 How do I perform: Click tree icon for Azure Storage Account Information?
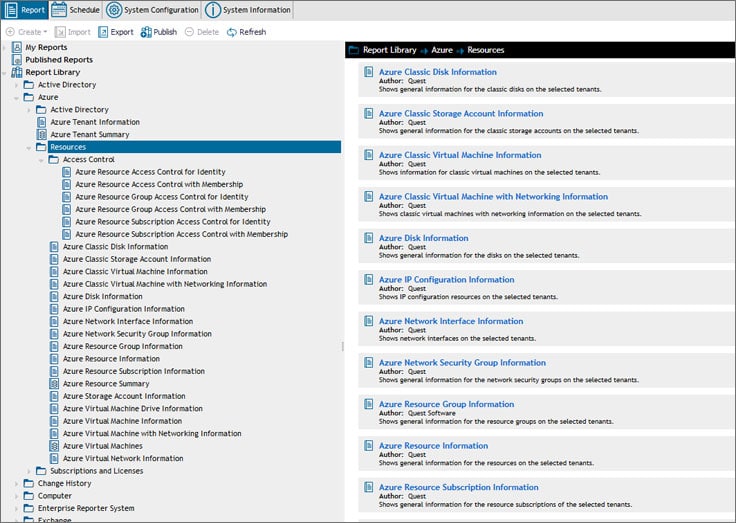54,396
